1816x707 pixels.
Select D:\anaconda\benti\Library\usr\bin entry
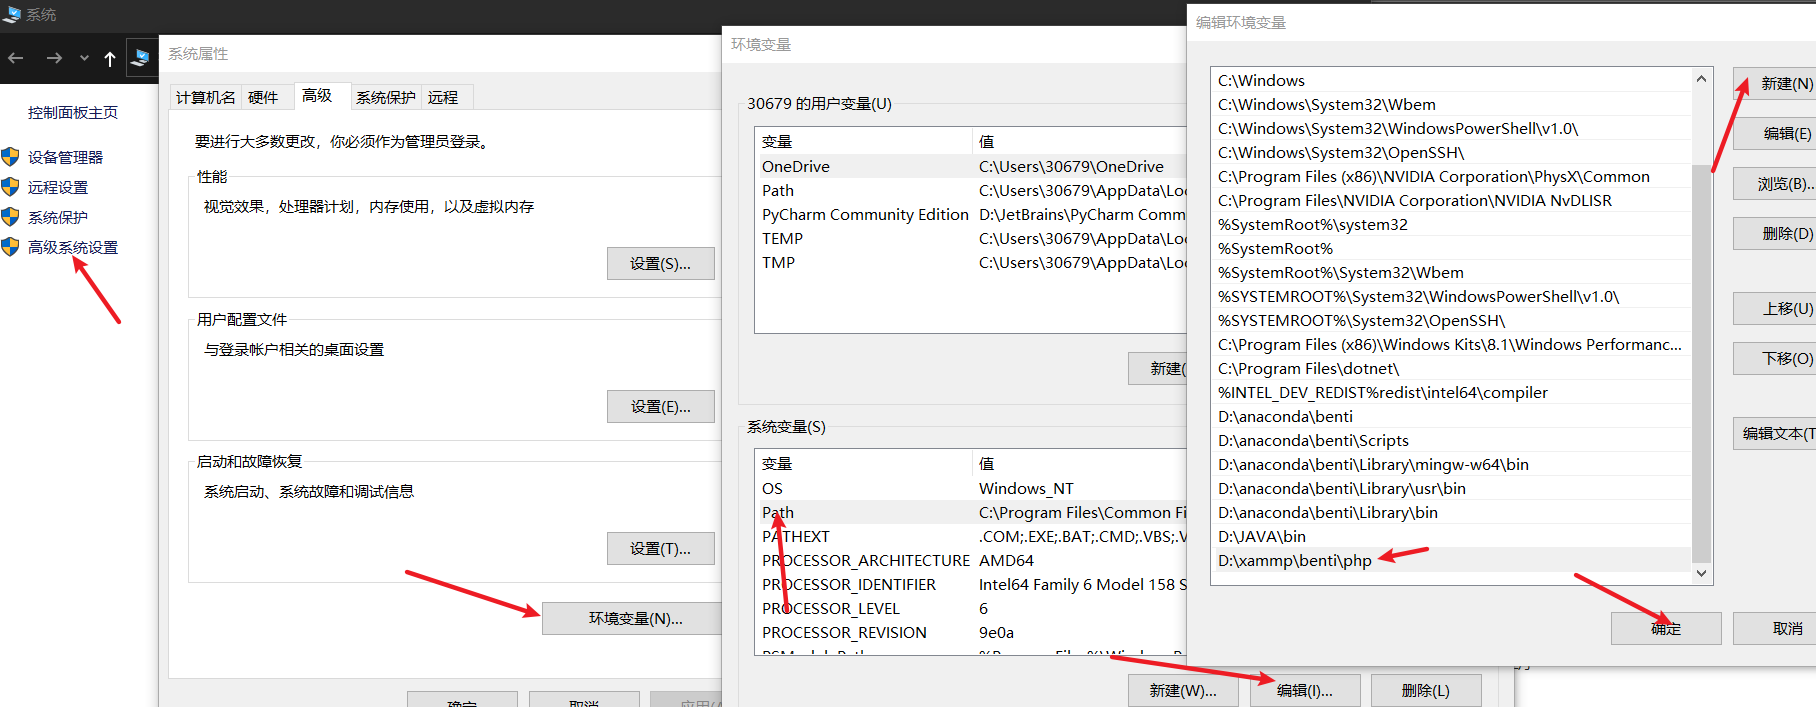(x=1451, y=489)
